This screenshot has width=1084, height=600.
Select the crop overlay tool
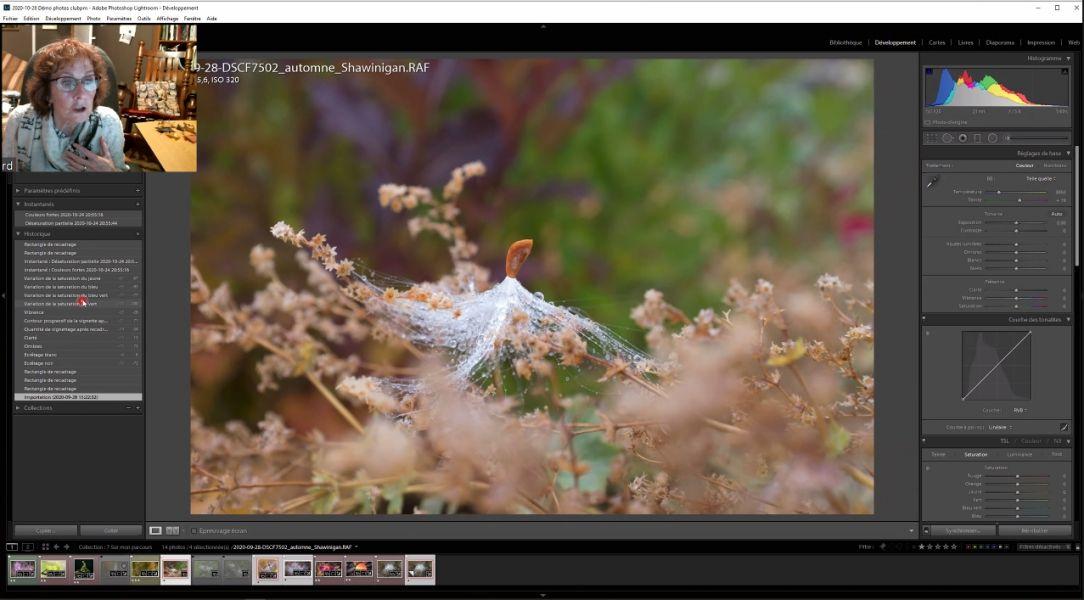coord(932,138)
